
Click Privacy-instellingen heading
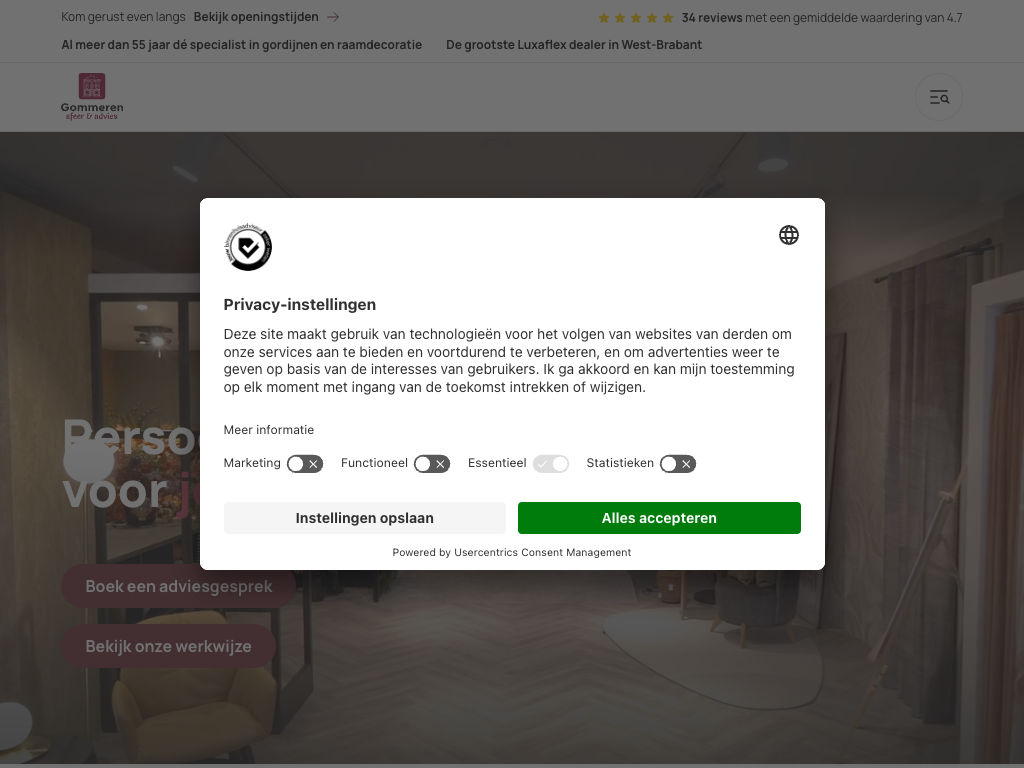300,304
